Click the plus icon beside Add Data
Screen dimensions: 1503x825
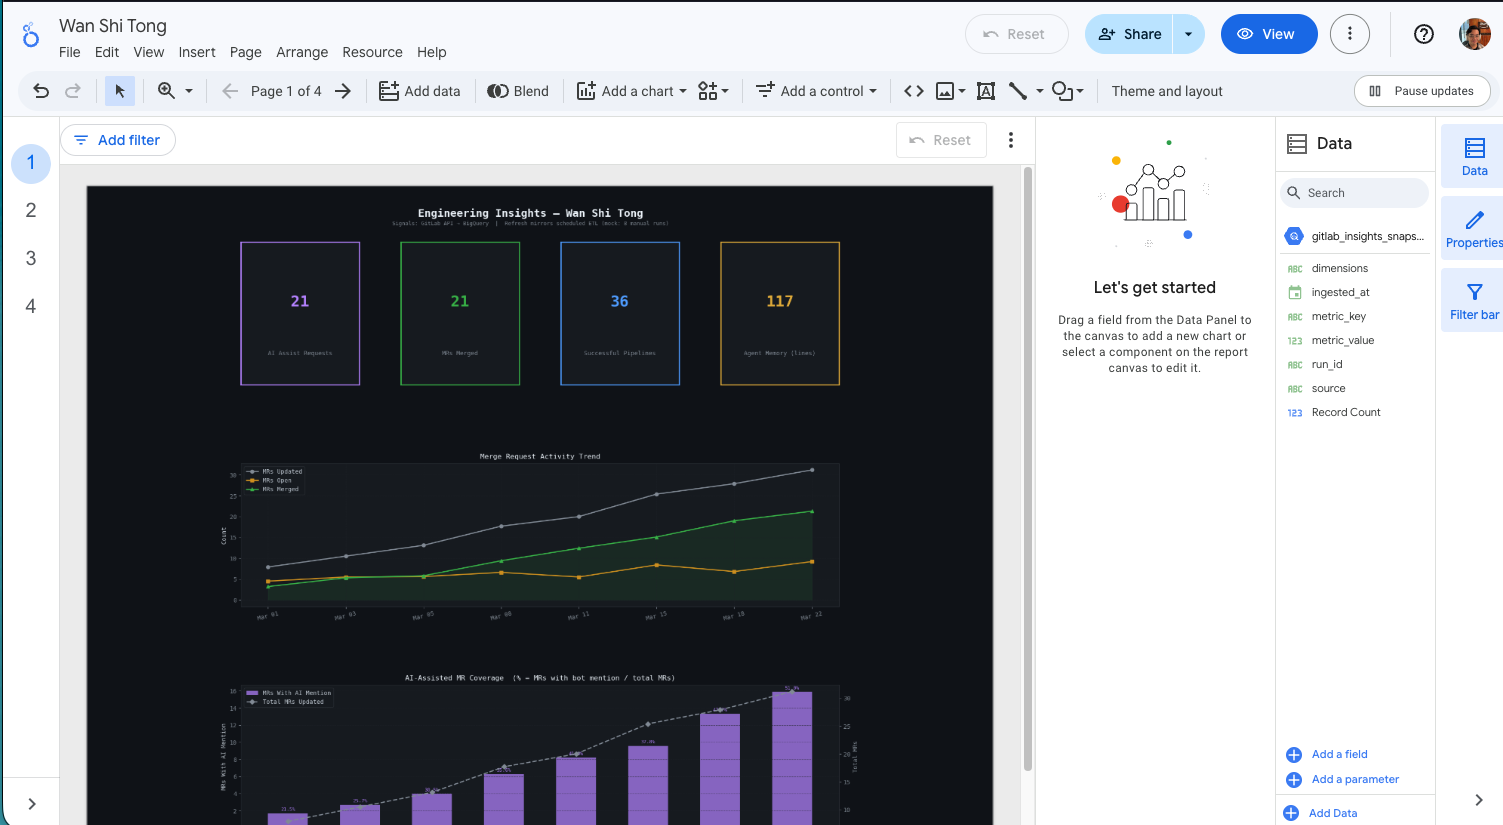(1291, 813)
